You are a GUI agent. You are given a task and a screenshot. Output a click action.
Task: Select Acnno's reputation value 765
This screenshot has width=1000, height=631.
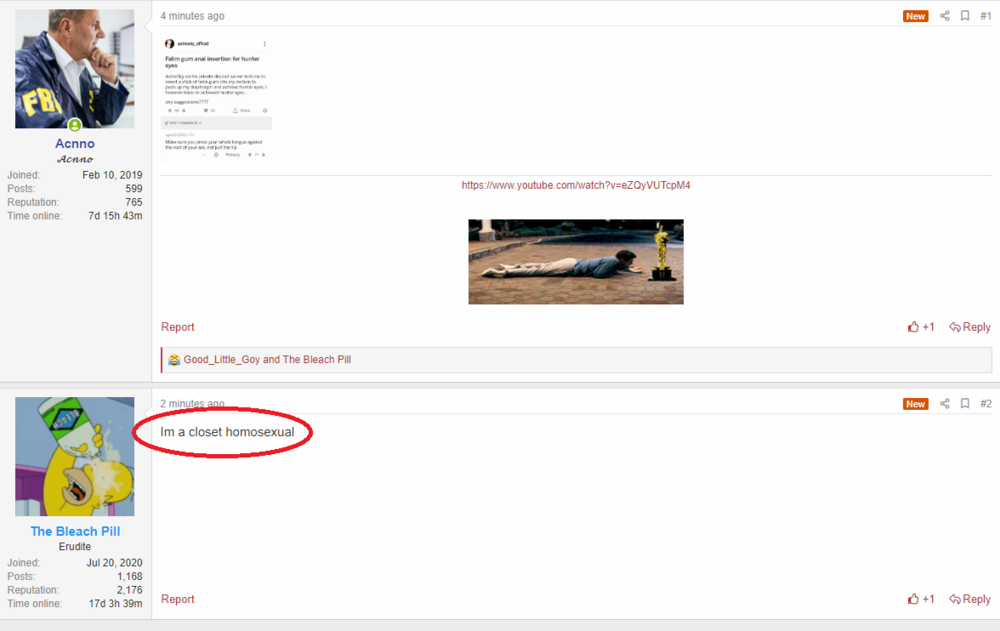(x=134, y=202)
